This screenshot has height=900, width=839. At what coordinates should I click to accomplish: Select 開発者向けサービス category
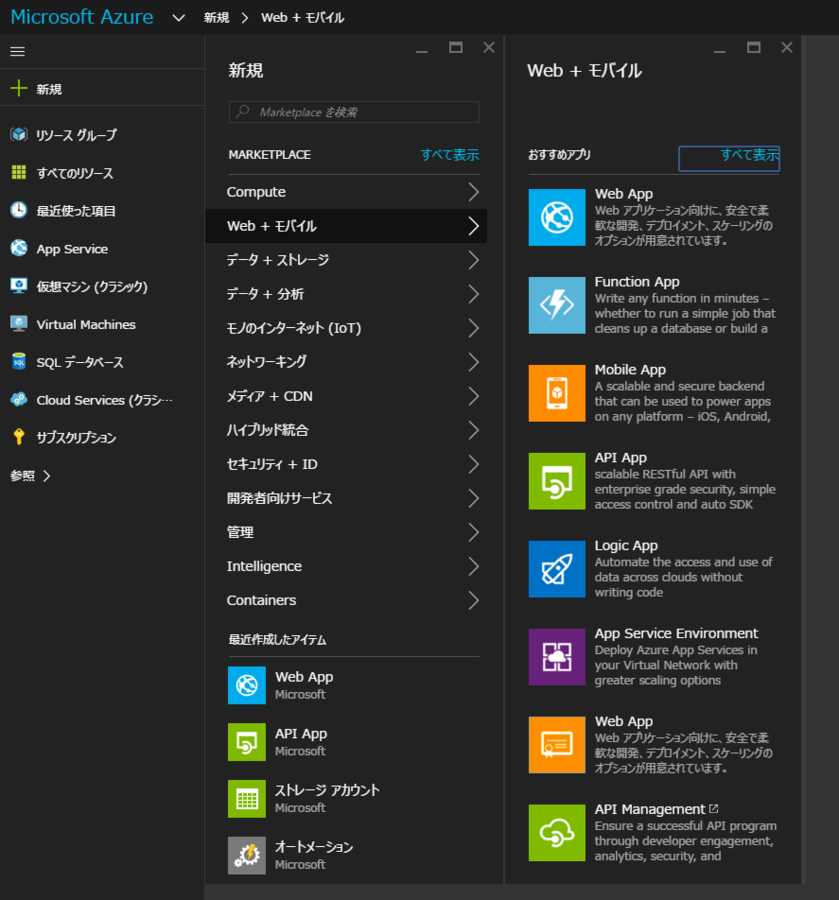tap(346, 498)
